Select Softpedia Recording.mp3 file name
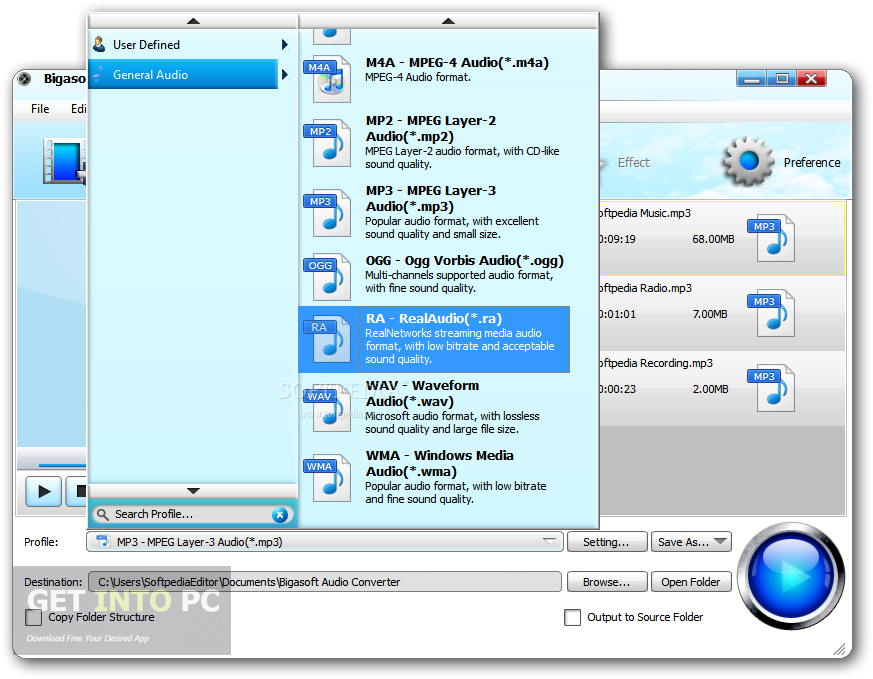This screenshot has width=873, height=679. (655, 363)
